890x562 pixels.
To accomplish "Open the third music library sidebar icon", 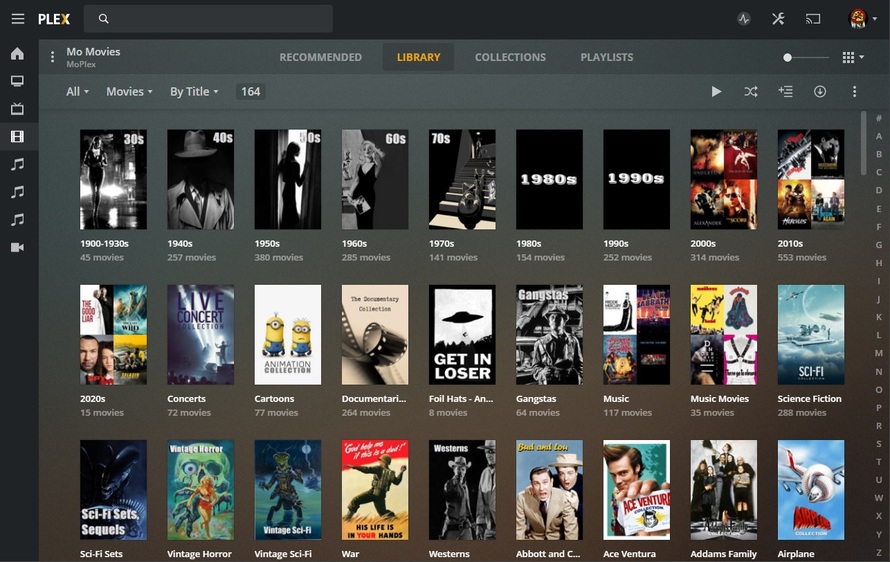I will pyautogui.click(x=18, y=219).
